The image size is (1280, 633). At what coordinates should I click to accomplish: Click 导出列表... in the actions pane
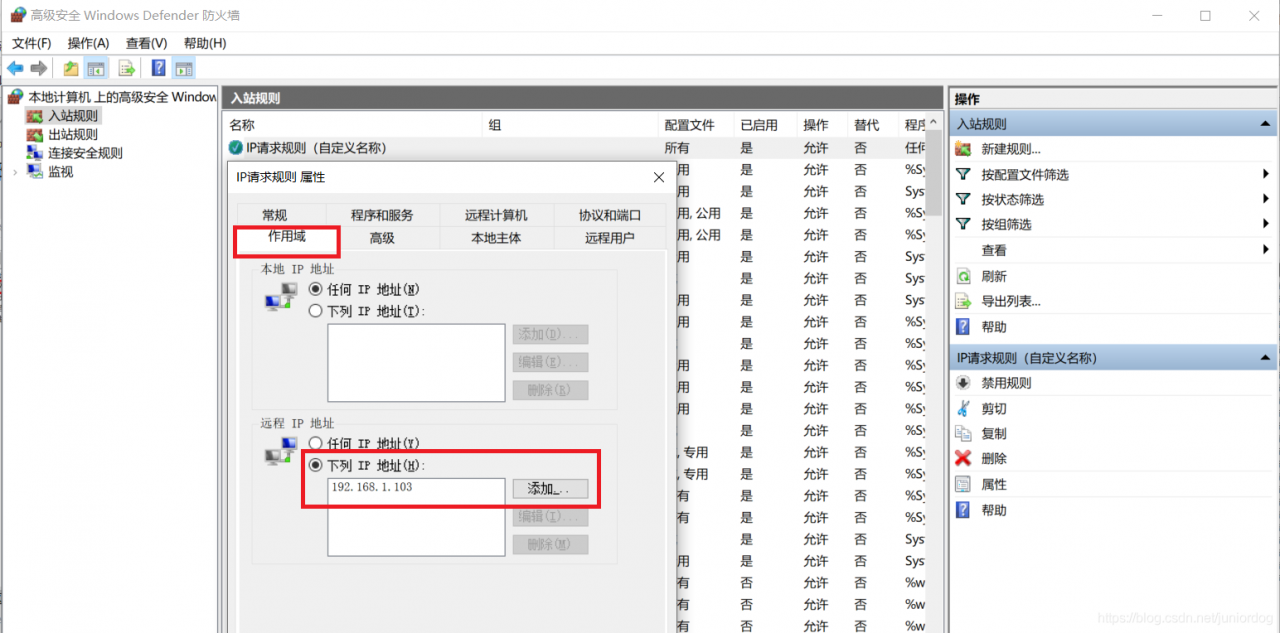tap(1011, 301)
